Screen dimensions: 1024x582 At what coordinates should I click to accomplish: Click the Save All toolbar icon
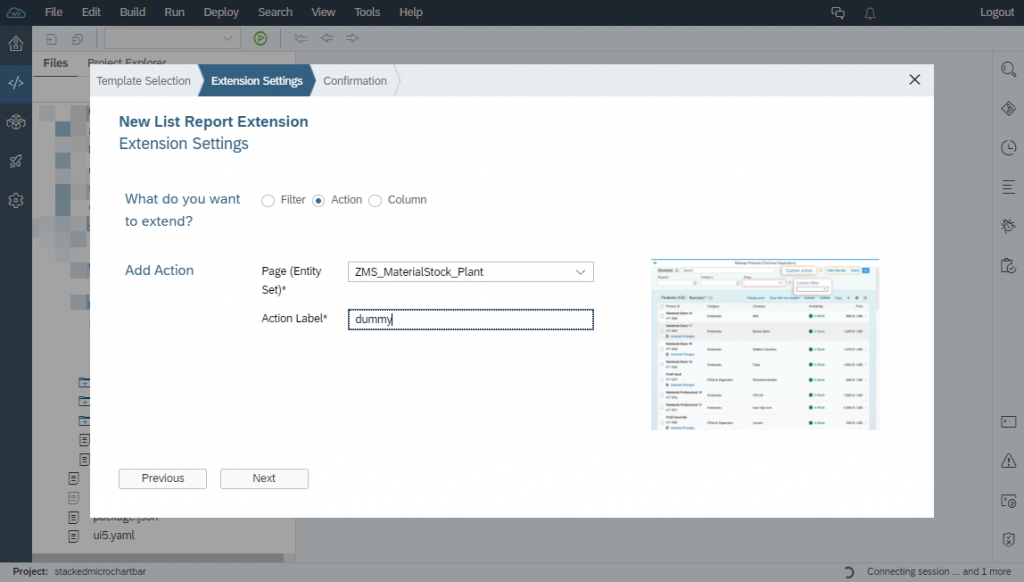pos(77,39)
